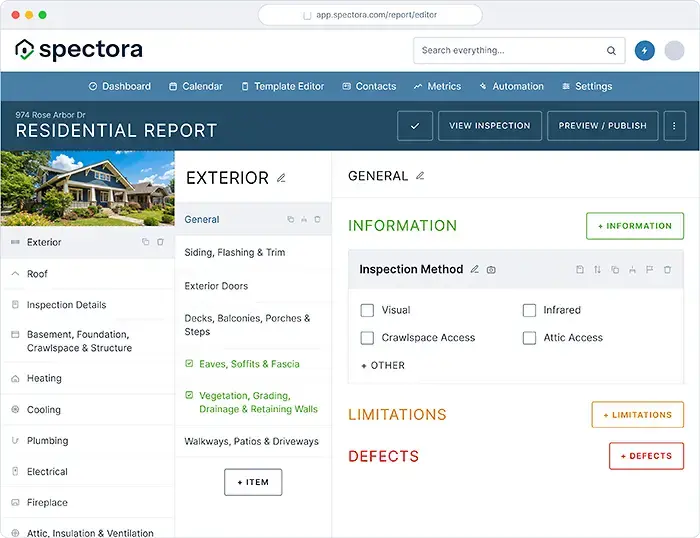Click the General item merge icon
700x538 pixels.
click(304, 219)
